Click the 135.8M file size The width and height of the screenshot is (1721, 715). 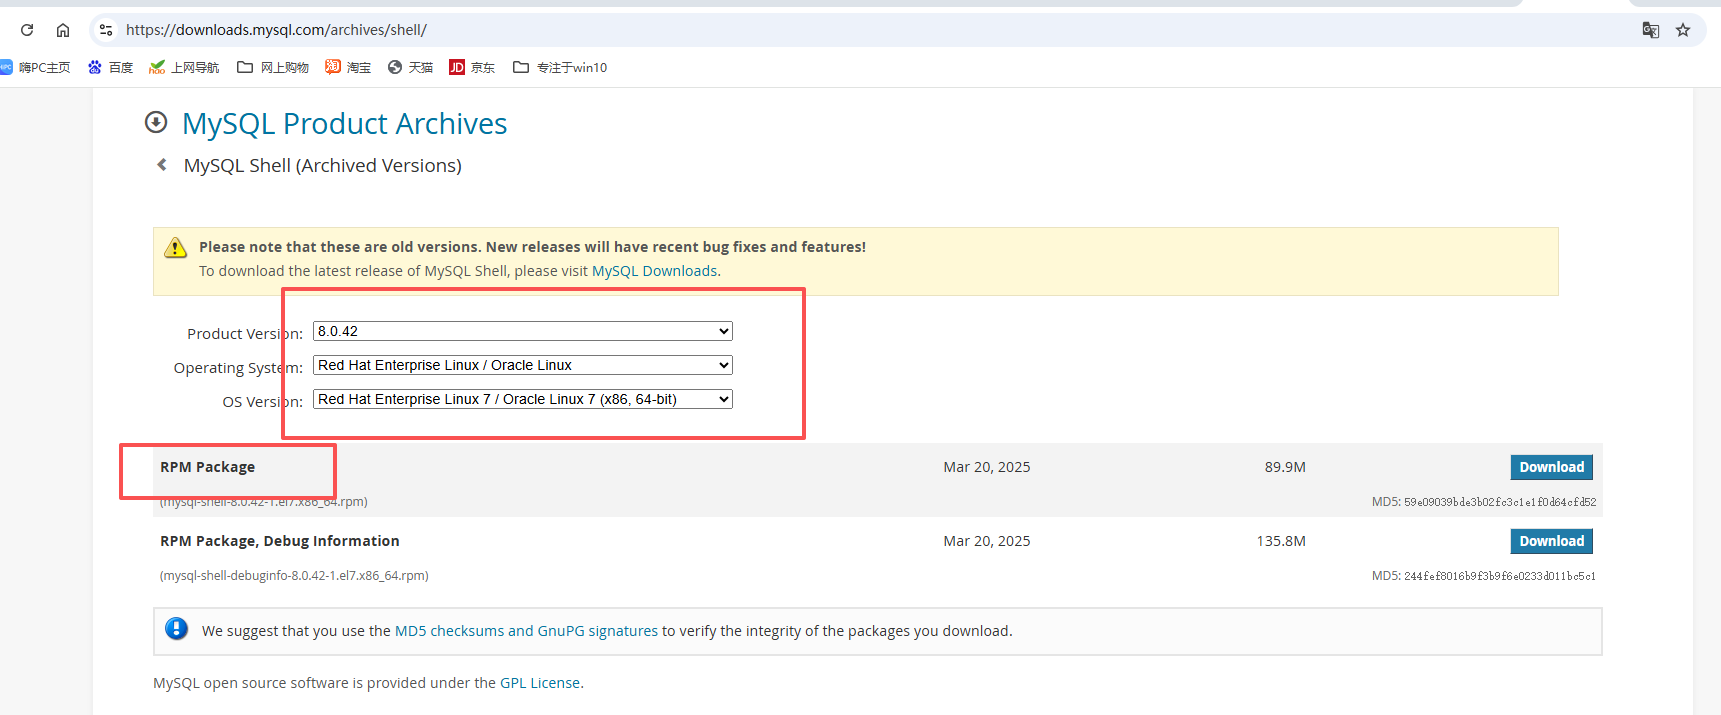pyautogui.click(x=1281, y=541)
